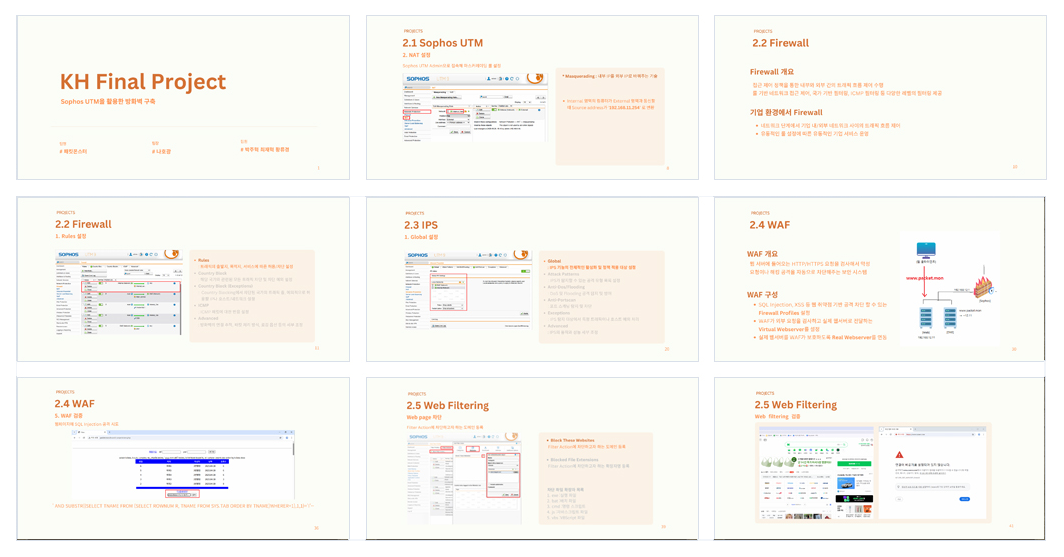Click the blue button on blocked page
This screenshot has width=1064, height=557.
click(x=964, y=499)
